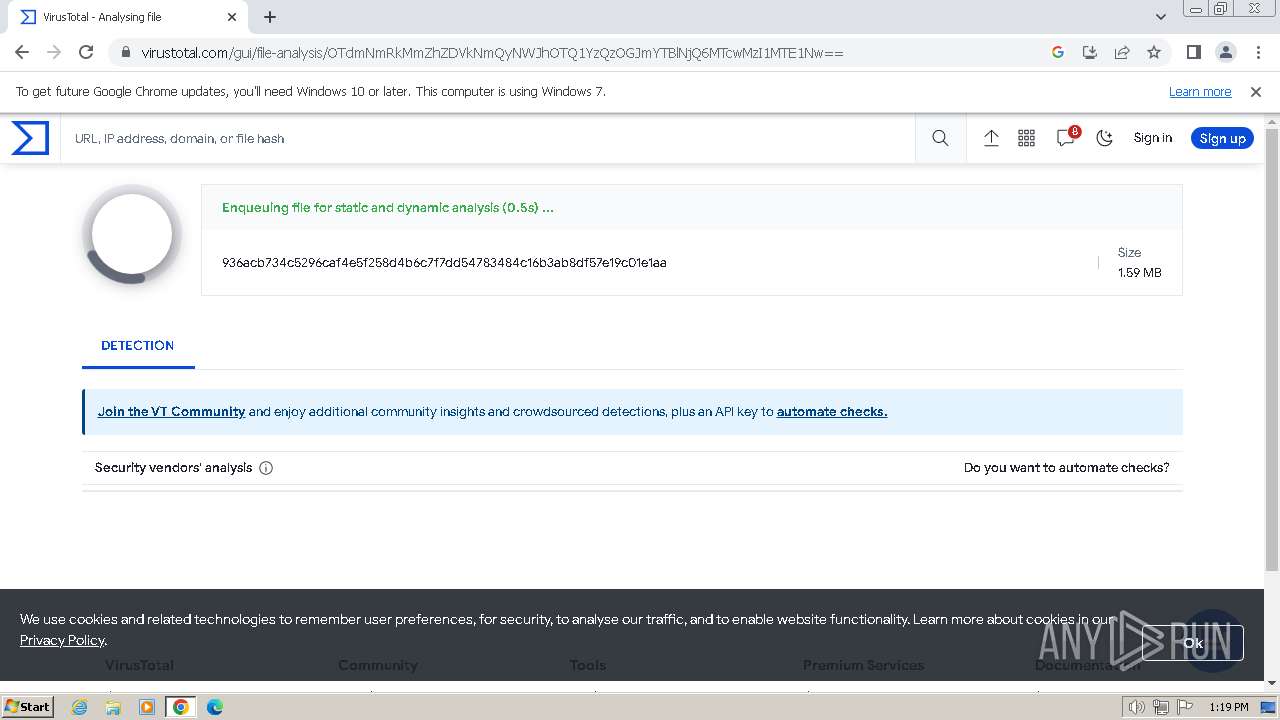
Task: Click the Chrome taskbar icon
Action: pyautogui.click(x=180, y=707)
